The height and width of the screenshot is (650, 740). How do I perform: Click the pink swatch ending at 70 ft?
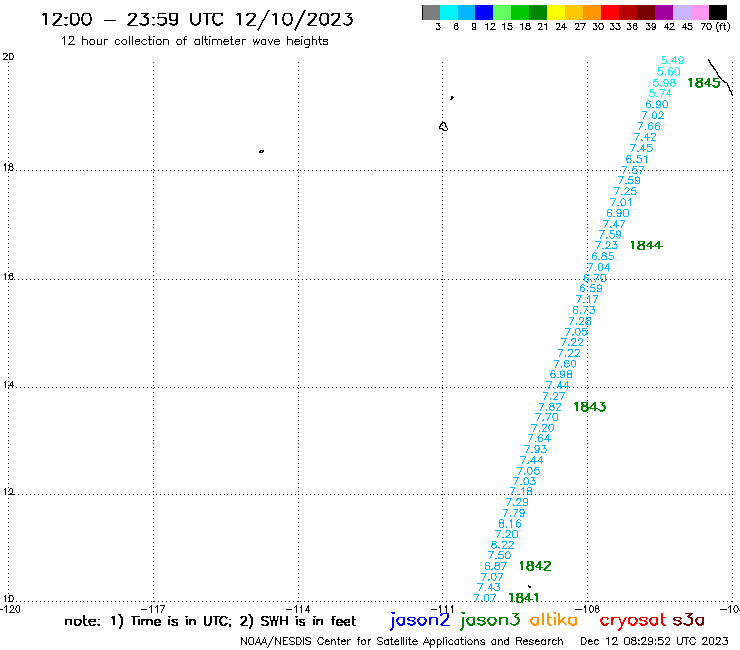coord(699,12)
